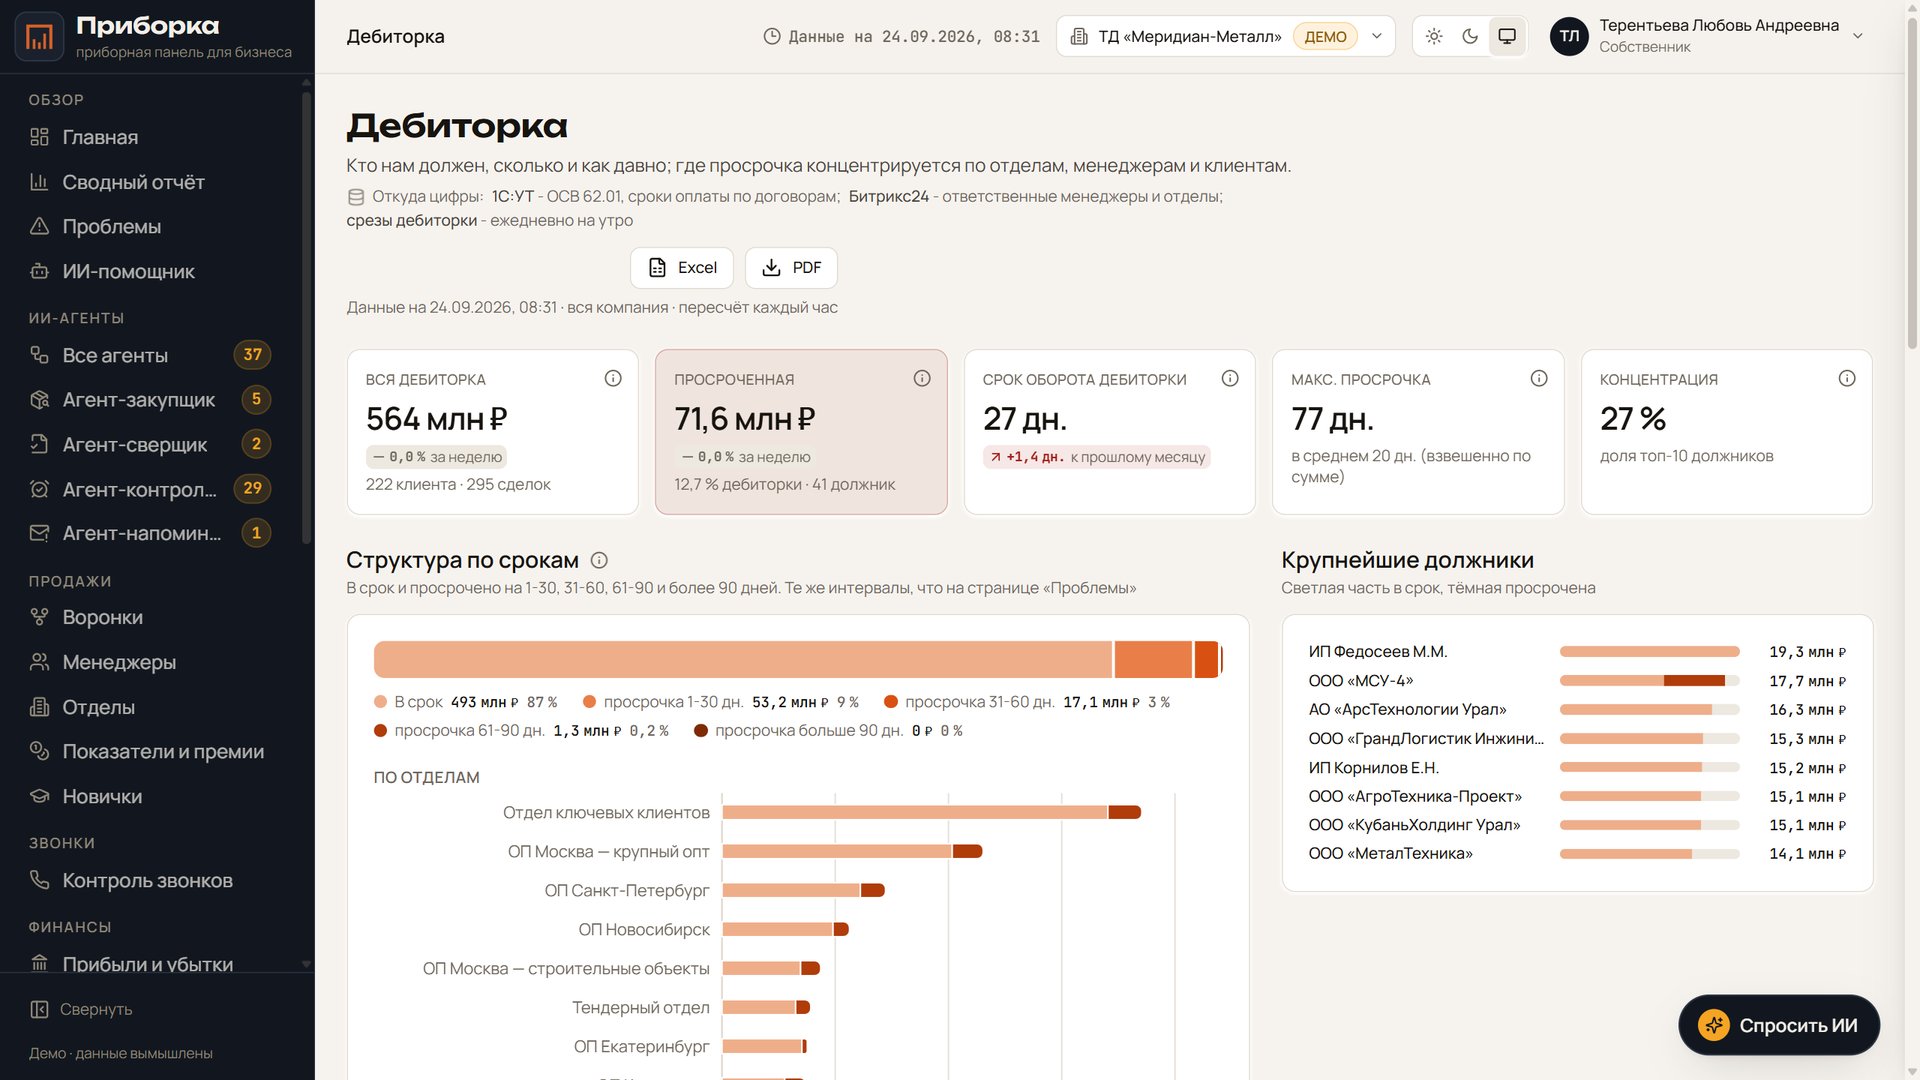The image size is (1920, 1080).
Task: Click the 37 badge on Все агенты
Action: pos(252,355)
